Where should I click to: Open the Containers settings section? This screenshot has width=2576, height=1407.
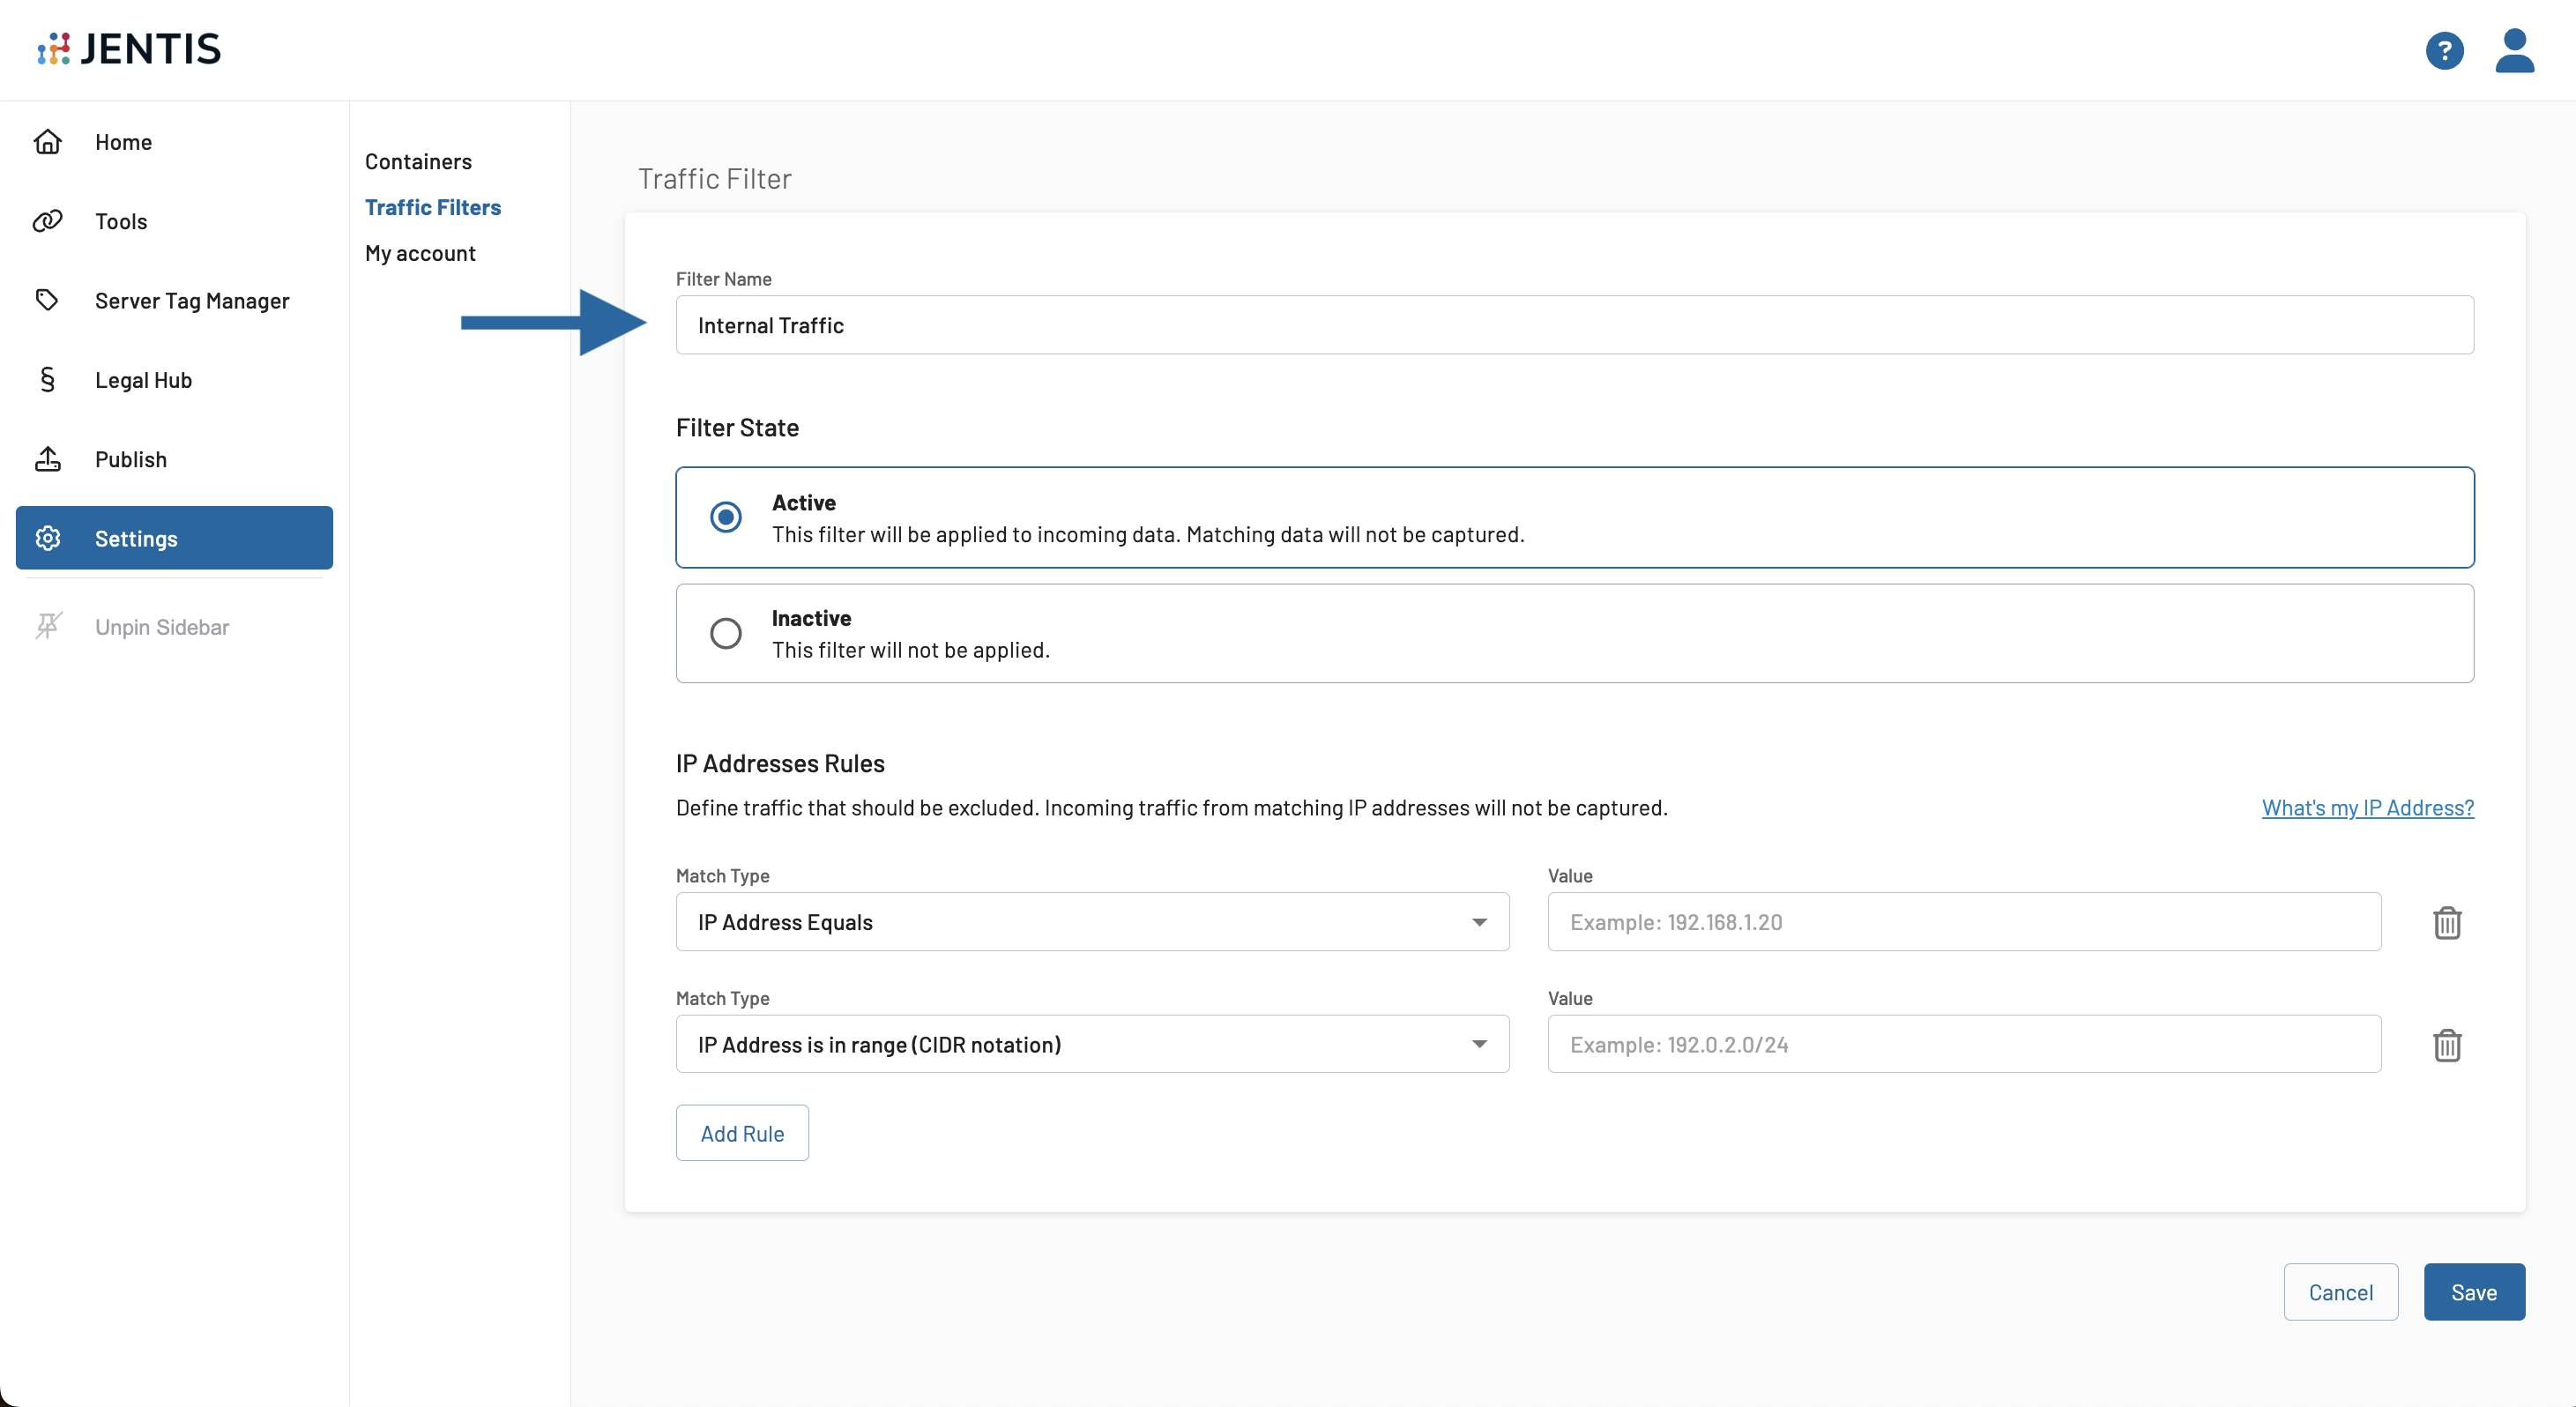pyautogui.click(x=418, y=161)
